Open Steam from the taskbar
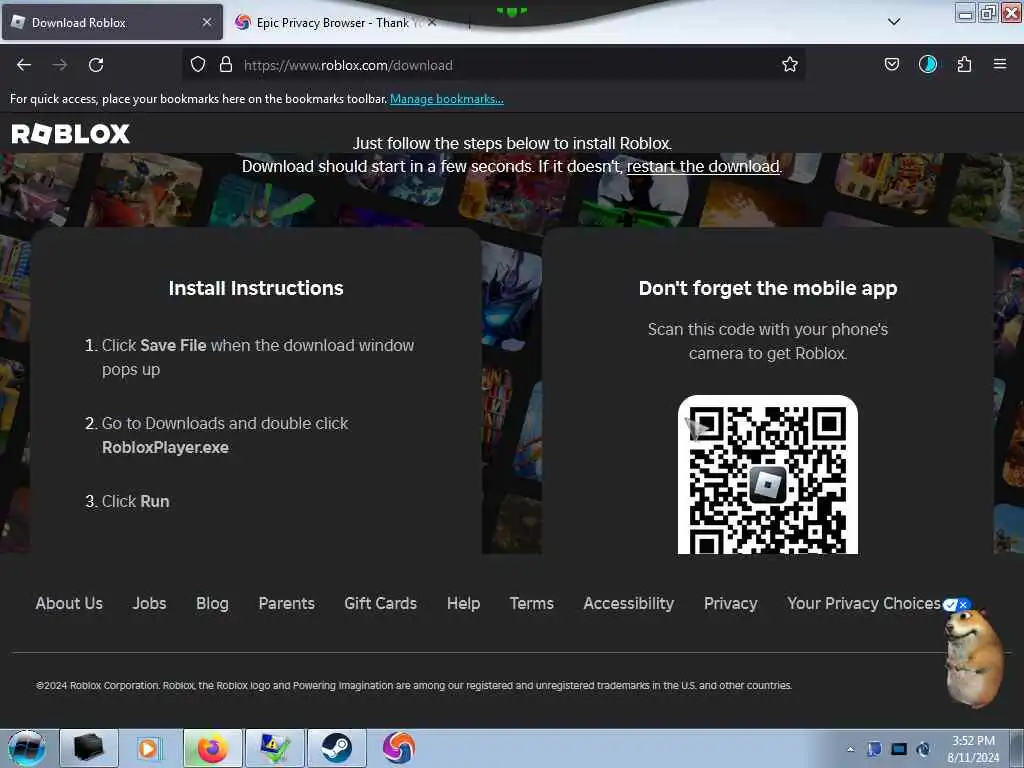The height and width of the screenshot is (768, 1024). tap(337, 748)
